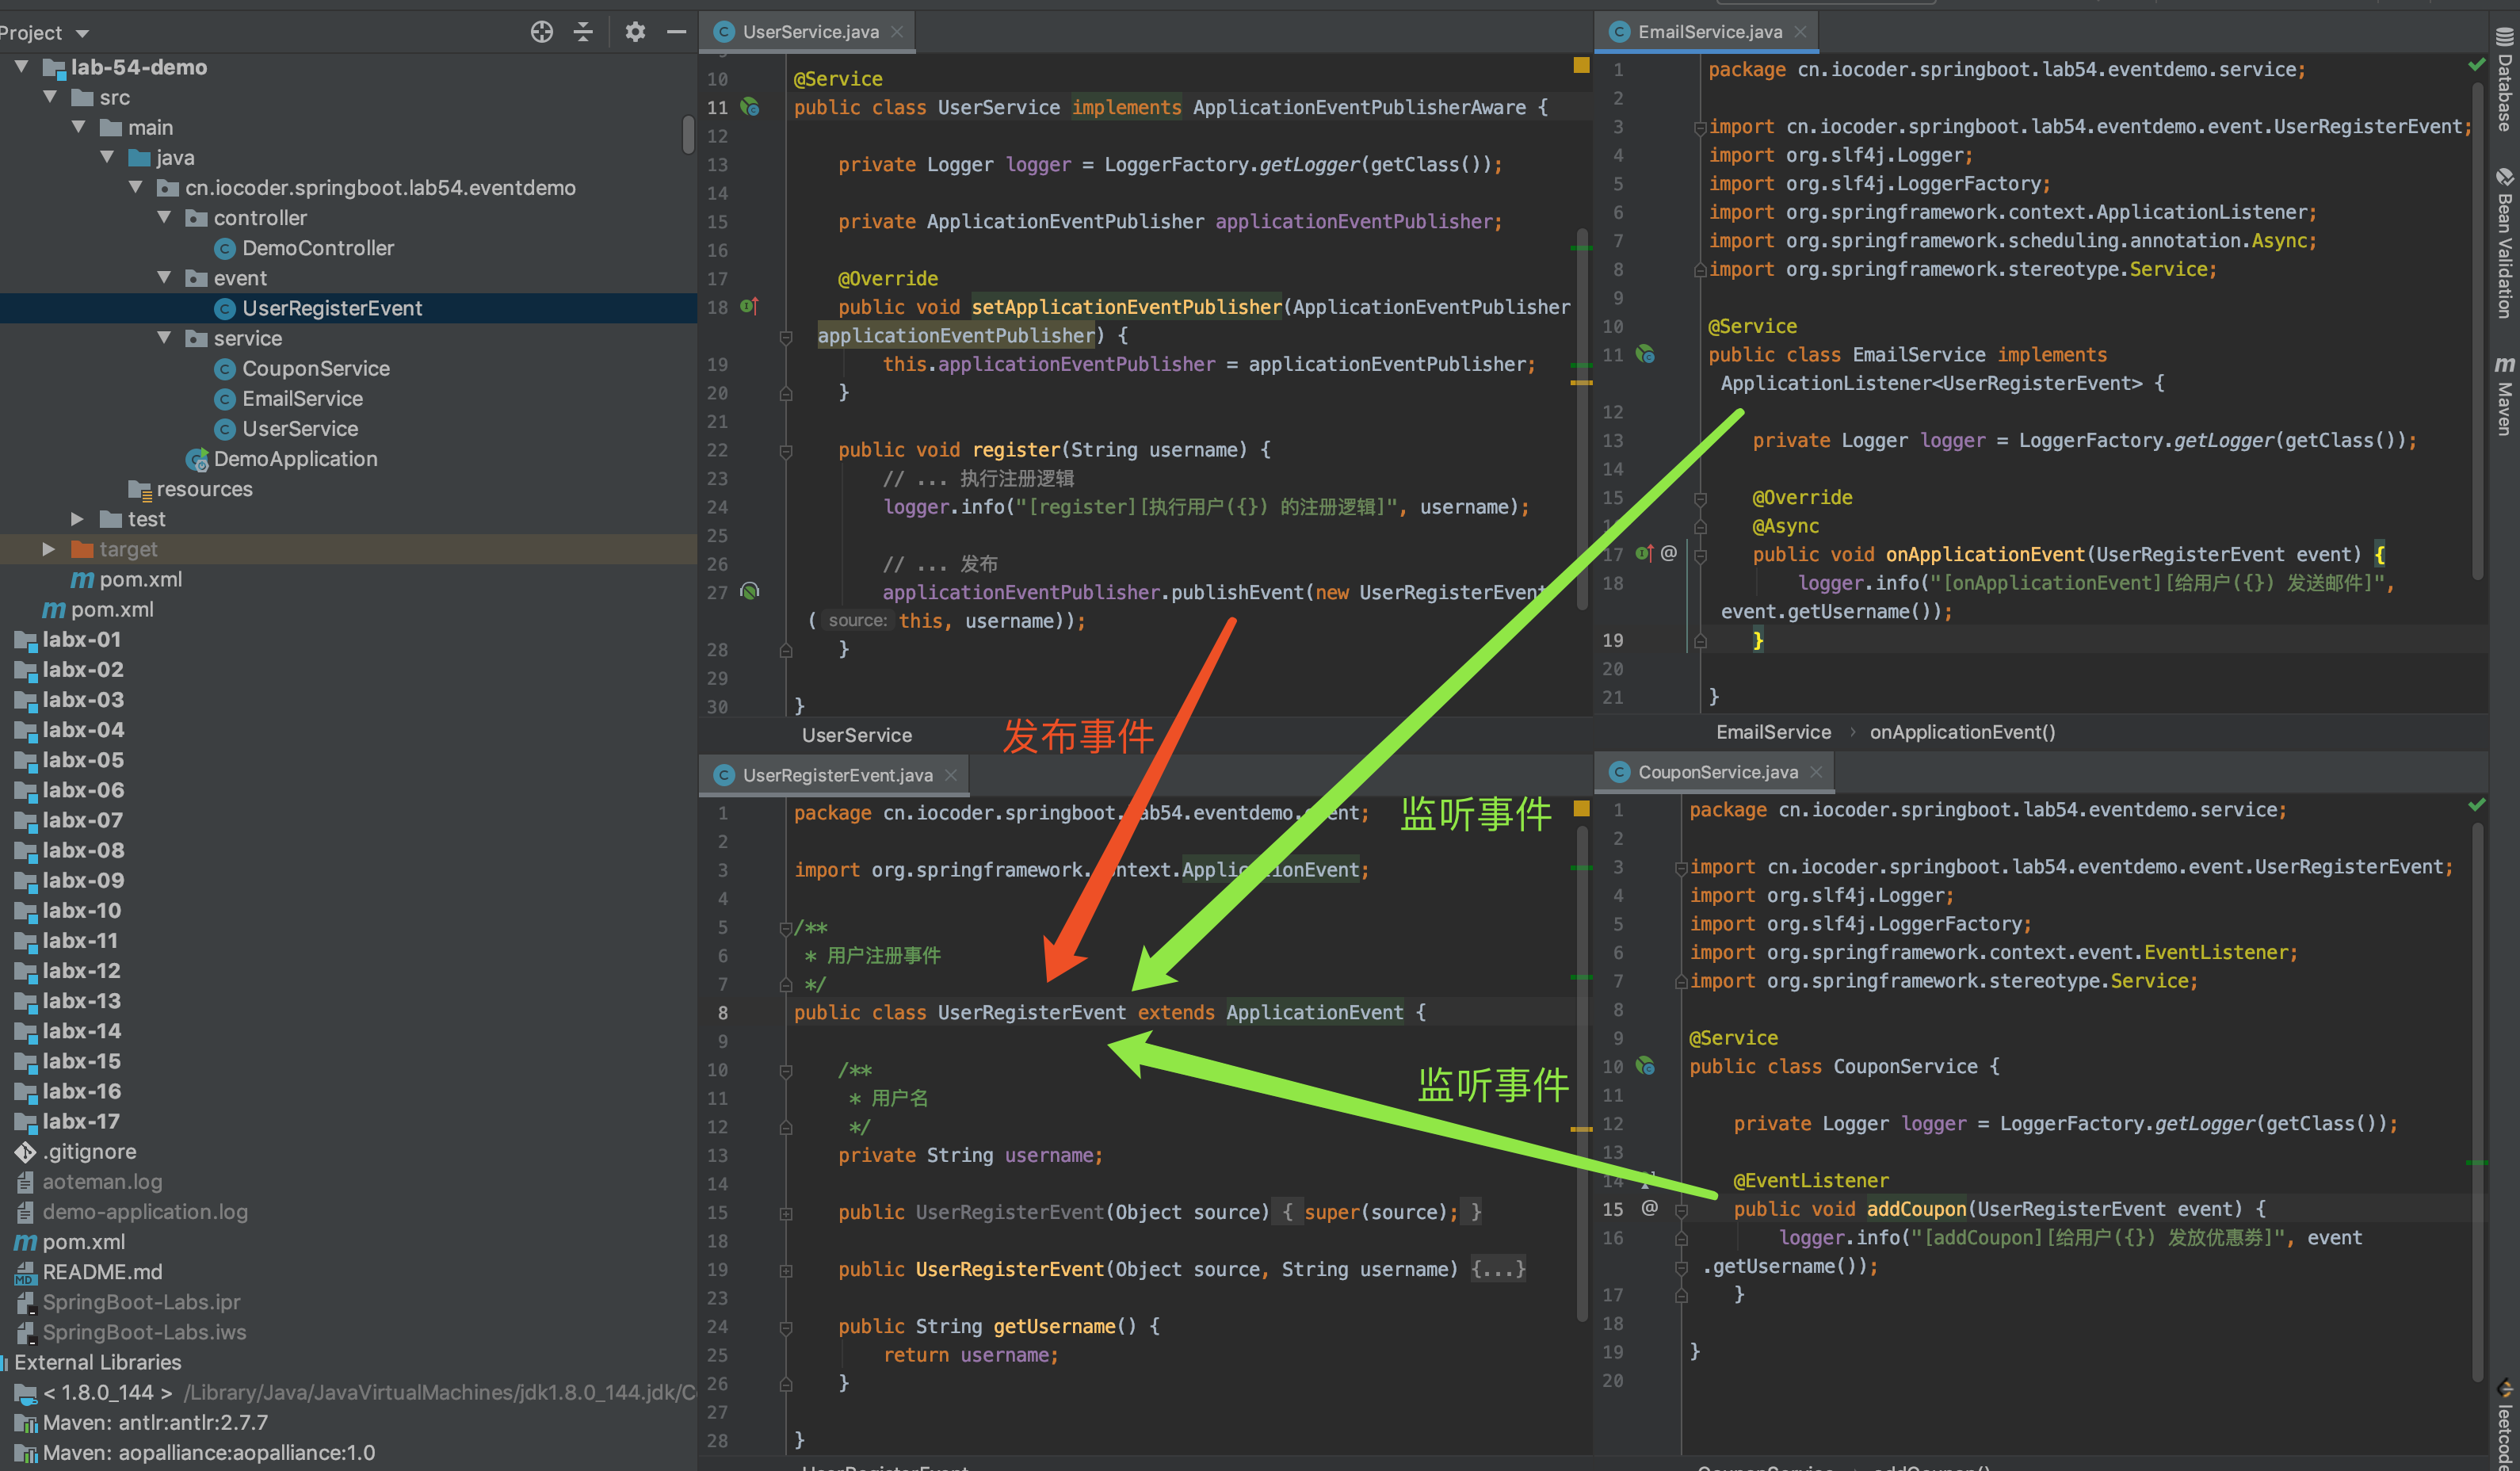Click the publishEvent Spring gutter icon at line 27
This screenshot has width=2520, height=1471.
coord(749,591)
